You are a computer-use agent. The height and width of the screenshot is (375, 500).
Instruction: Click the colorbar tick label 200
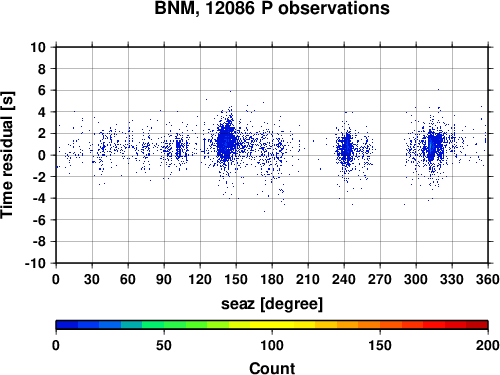tap(488, 345)
